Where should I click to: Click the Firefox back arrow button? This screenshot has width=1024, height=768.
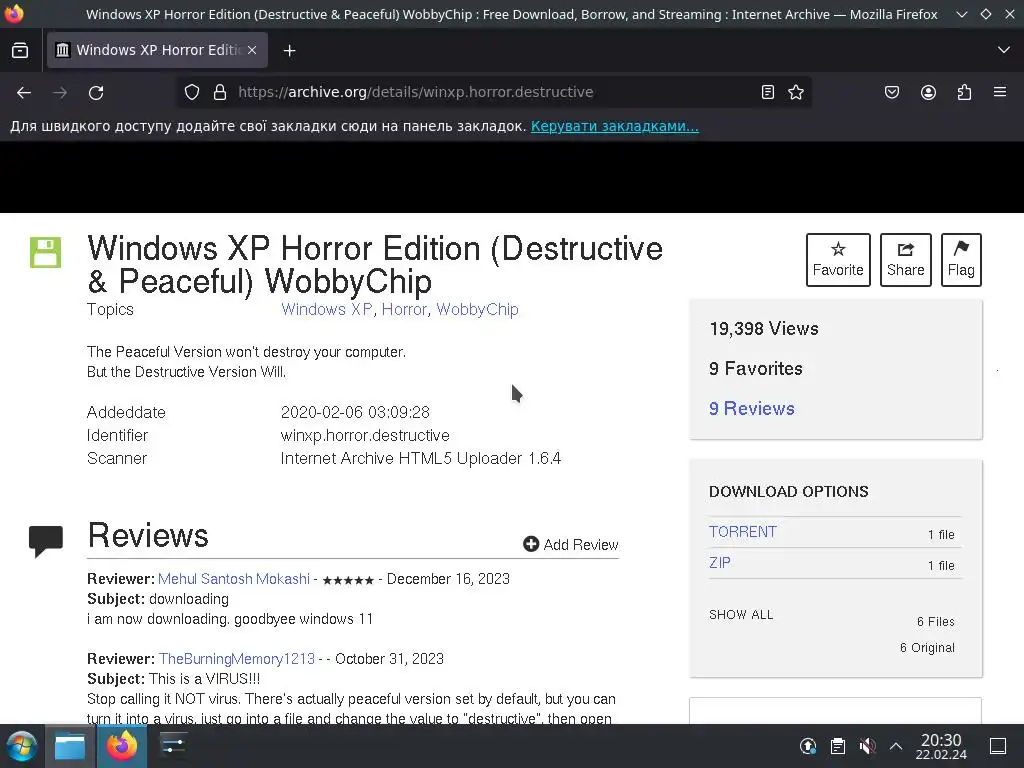click(24, 93)
